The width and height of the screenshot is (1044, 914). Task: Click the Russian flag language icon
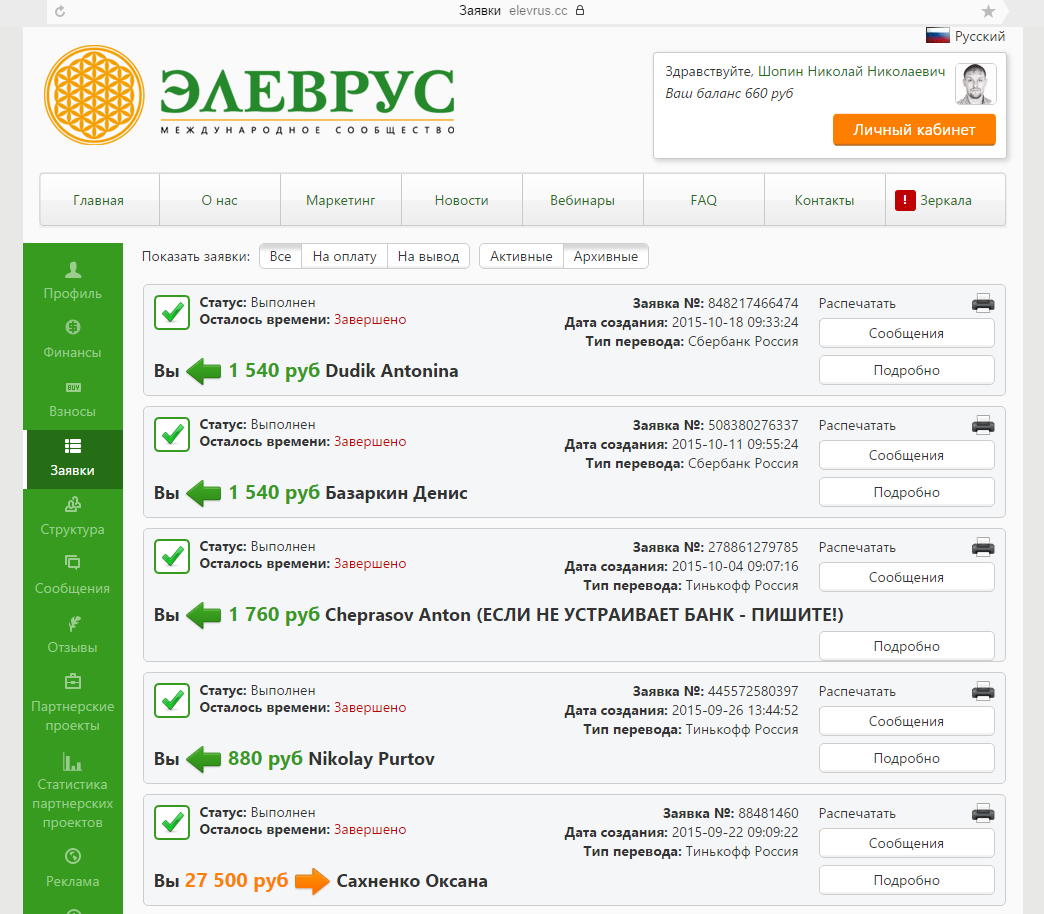click(x=937, y=36)
